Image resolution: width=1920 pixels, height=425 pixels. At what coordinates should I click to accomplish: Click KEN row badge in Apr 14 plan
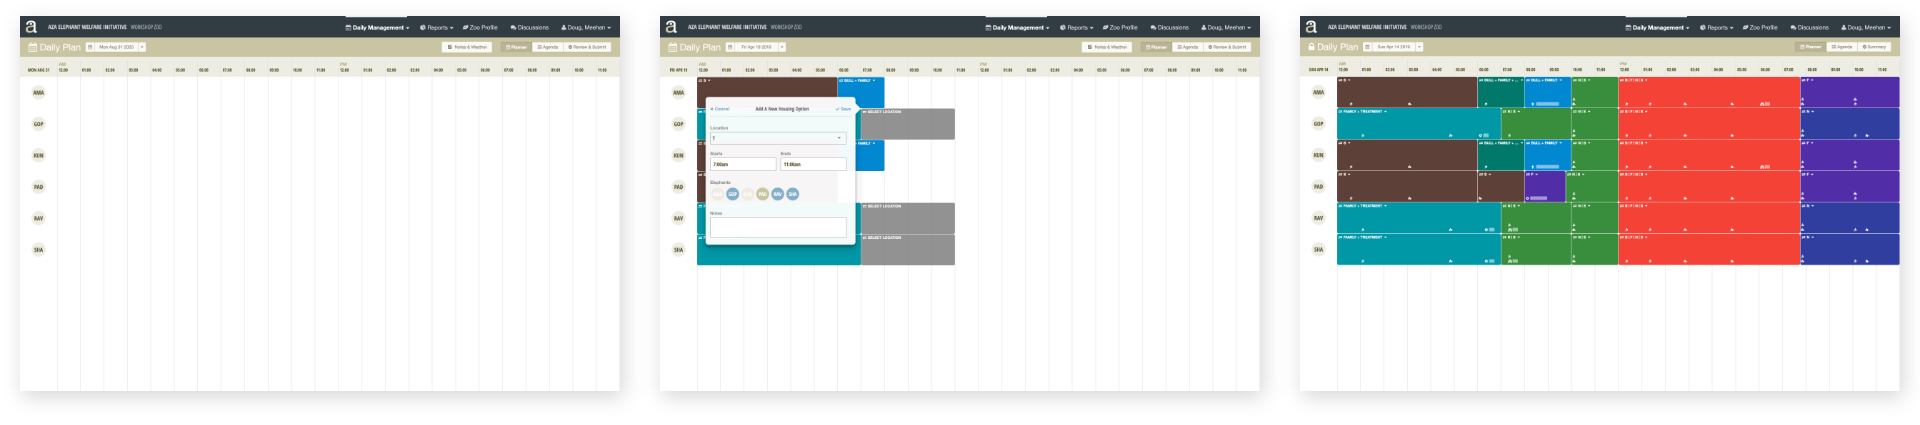pyautogui.click(x=1318, y=156)
